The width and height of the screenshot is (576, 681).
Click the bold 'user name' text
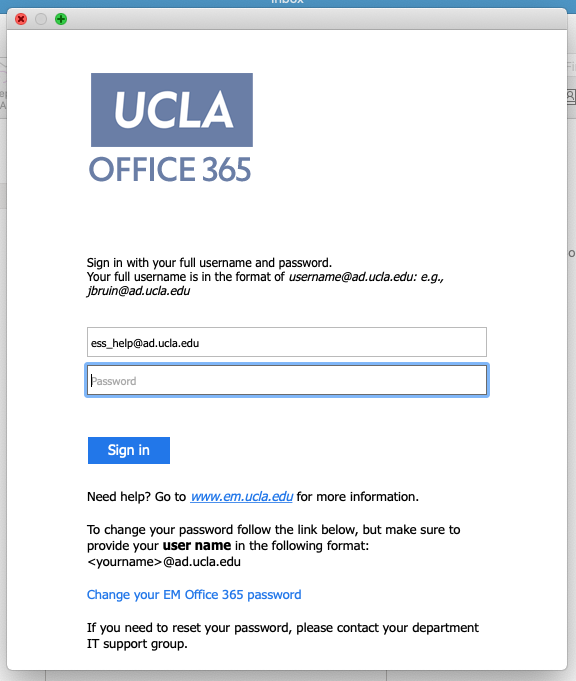pyautogui.click(x=197, y=545)
